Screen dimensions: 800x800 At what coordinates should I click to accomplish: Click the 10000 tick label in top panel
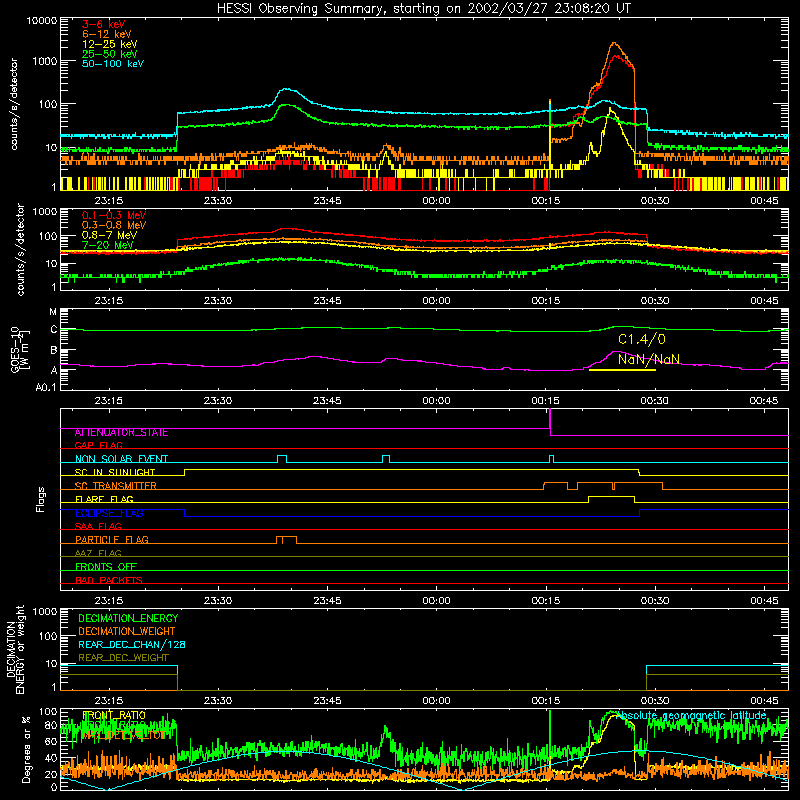pyautogui.click(x=42, y=21)
